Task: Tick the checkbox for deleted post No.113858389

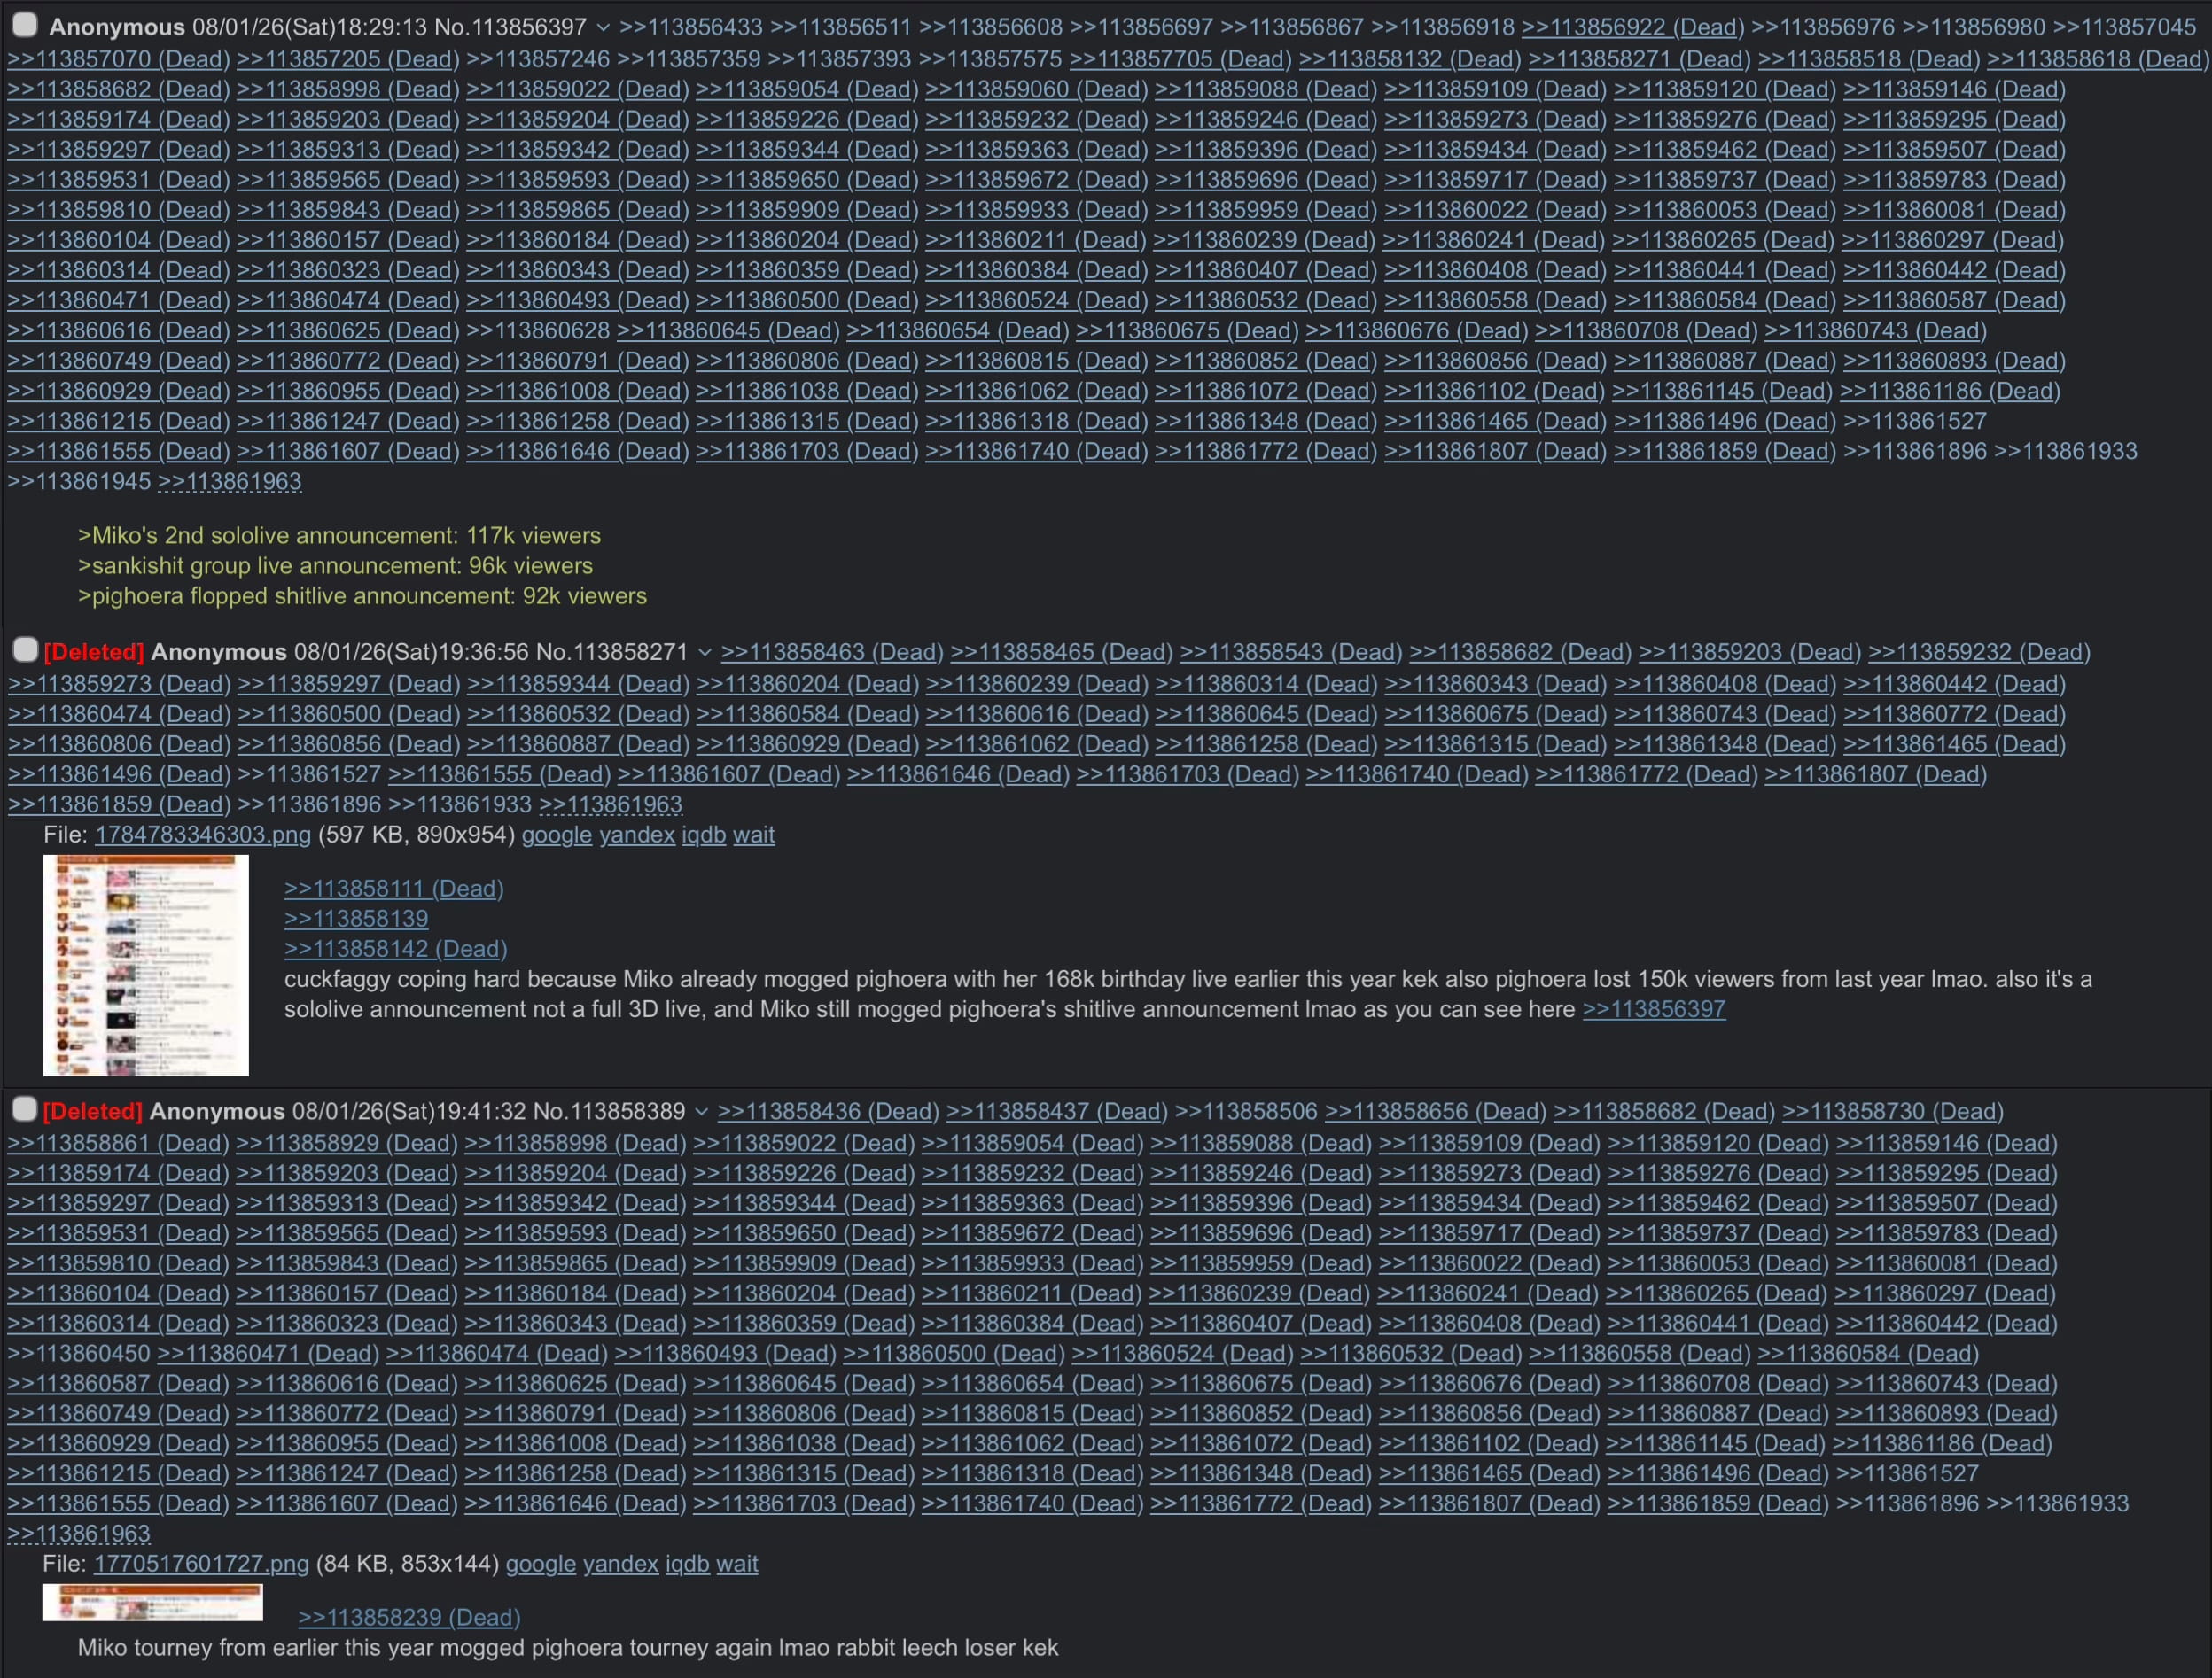Action: point(25,1109)
